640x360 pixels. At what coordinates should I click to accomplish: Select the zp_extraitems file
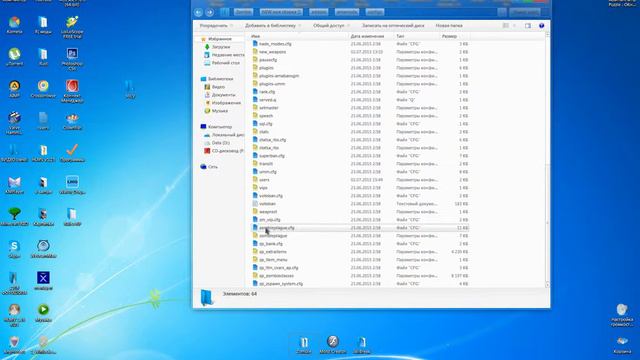359,252
